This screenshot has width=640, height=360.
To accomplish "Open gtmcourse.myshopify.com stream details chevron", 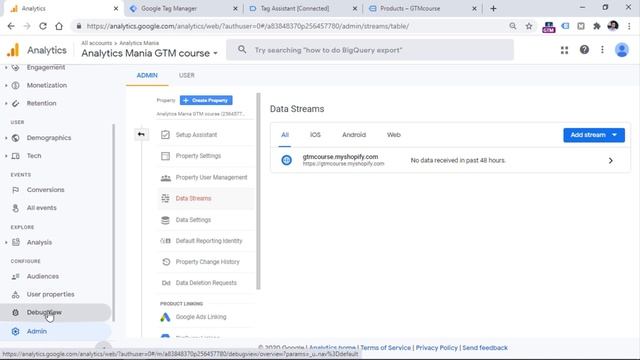I will pyautogui.click(x=611, y=161).
